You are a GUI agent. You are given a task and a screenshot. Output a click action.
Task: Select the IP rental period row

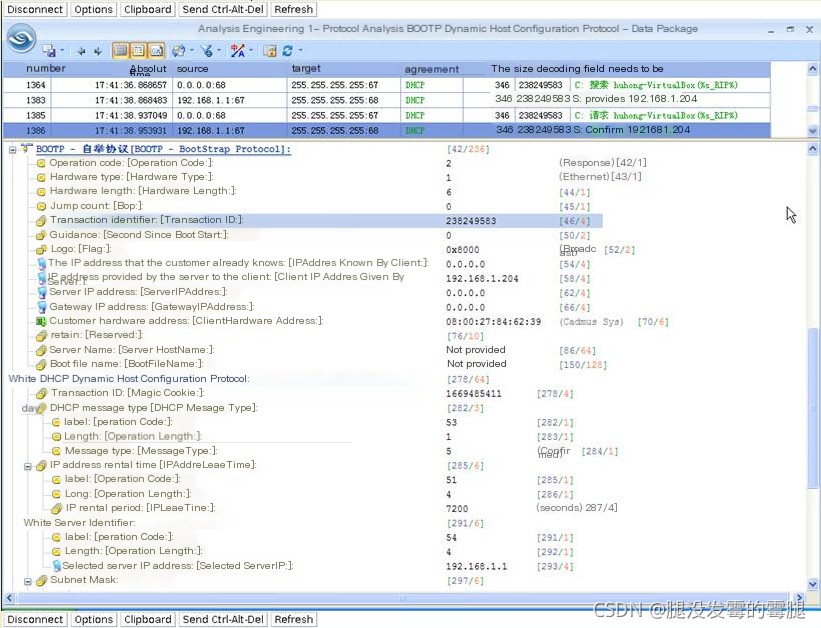(x=140, y=508)
